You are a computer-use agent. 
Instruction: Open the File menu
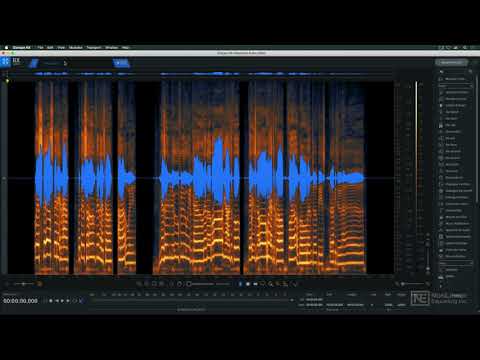tap(40, 48)
